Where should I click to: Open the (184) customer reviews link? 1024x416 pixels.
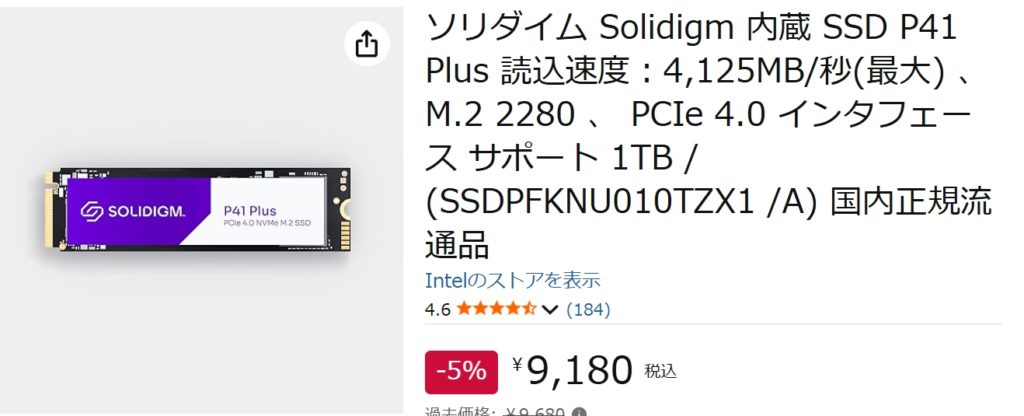(x=588, y=310)
